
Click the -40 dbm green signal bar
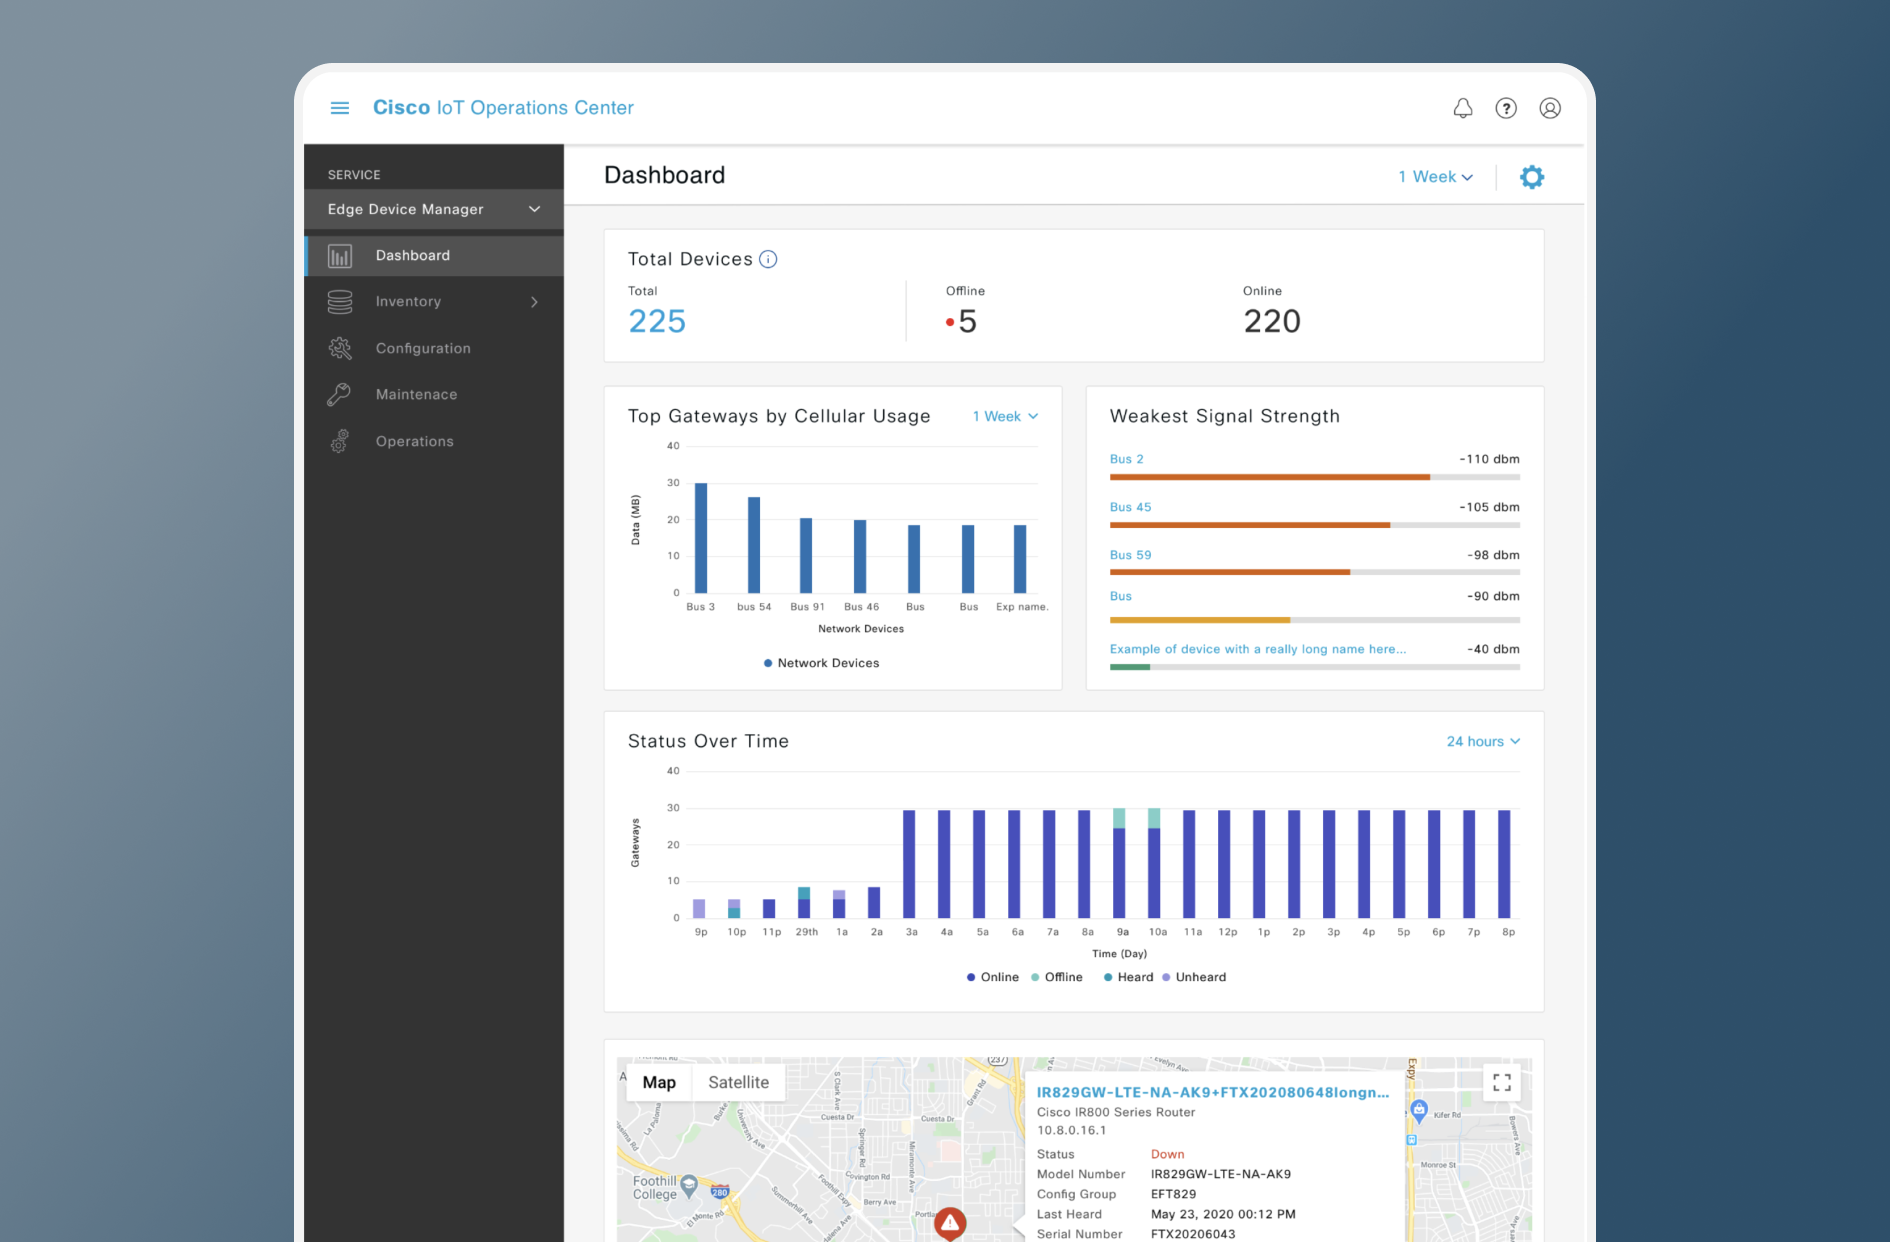(x=1129, y=667)
